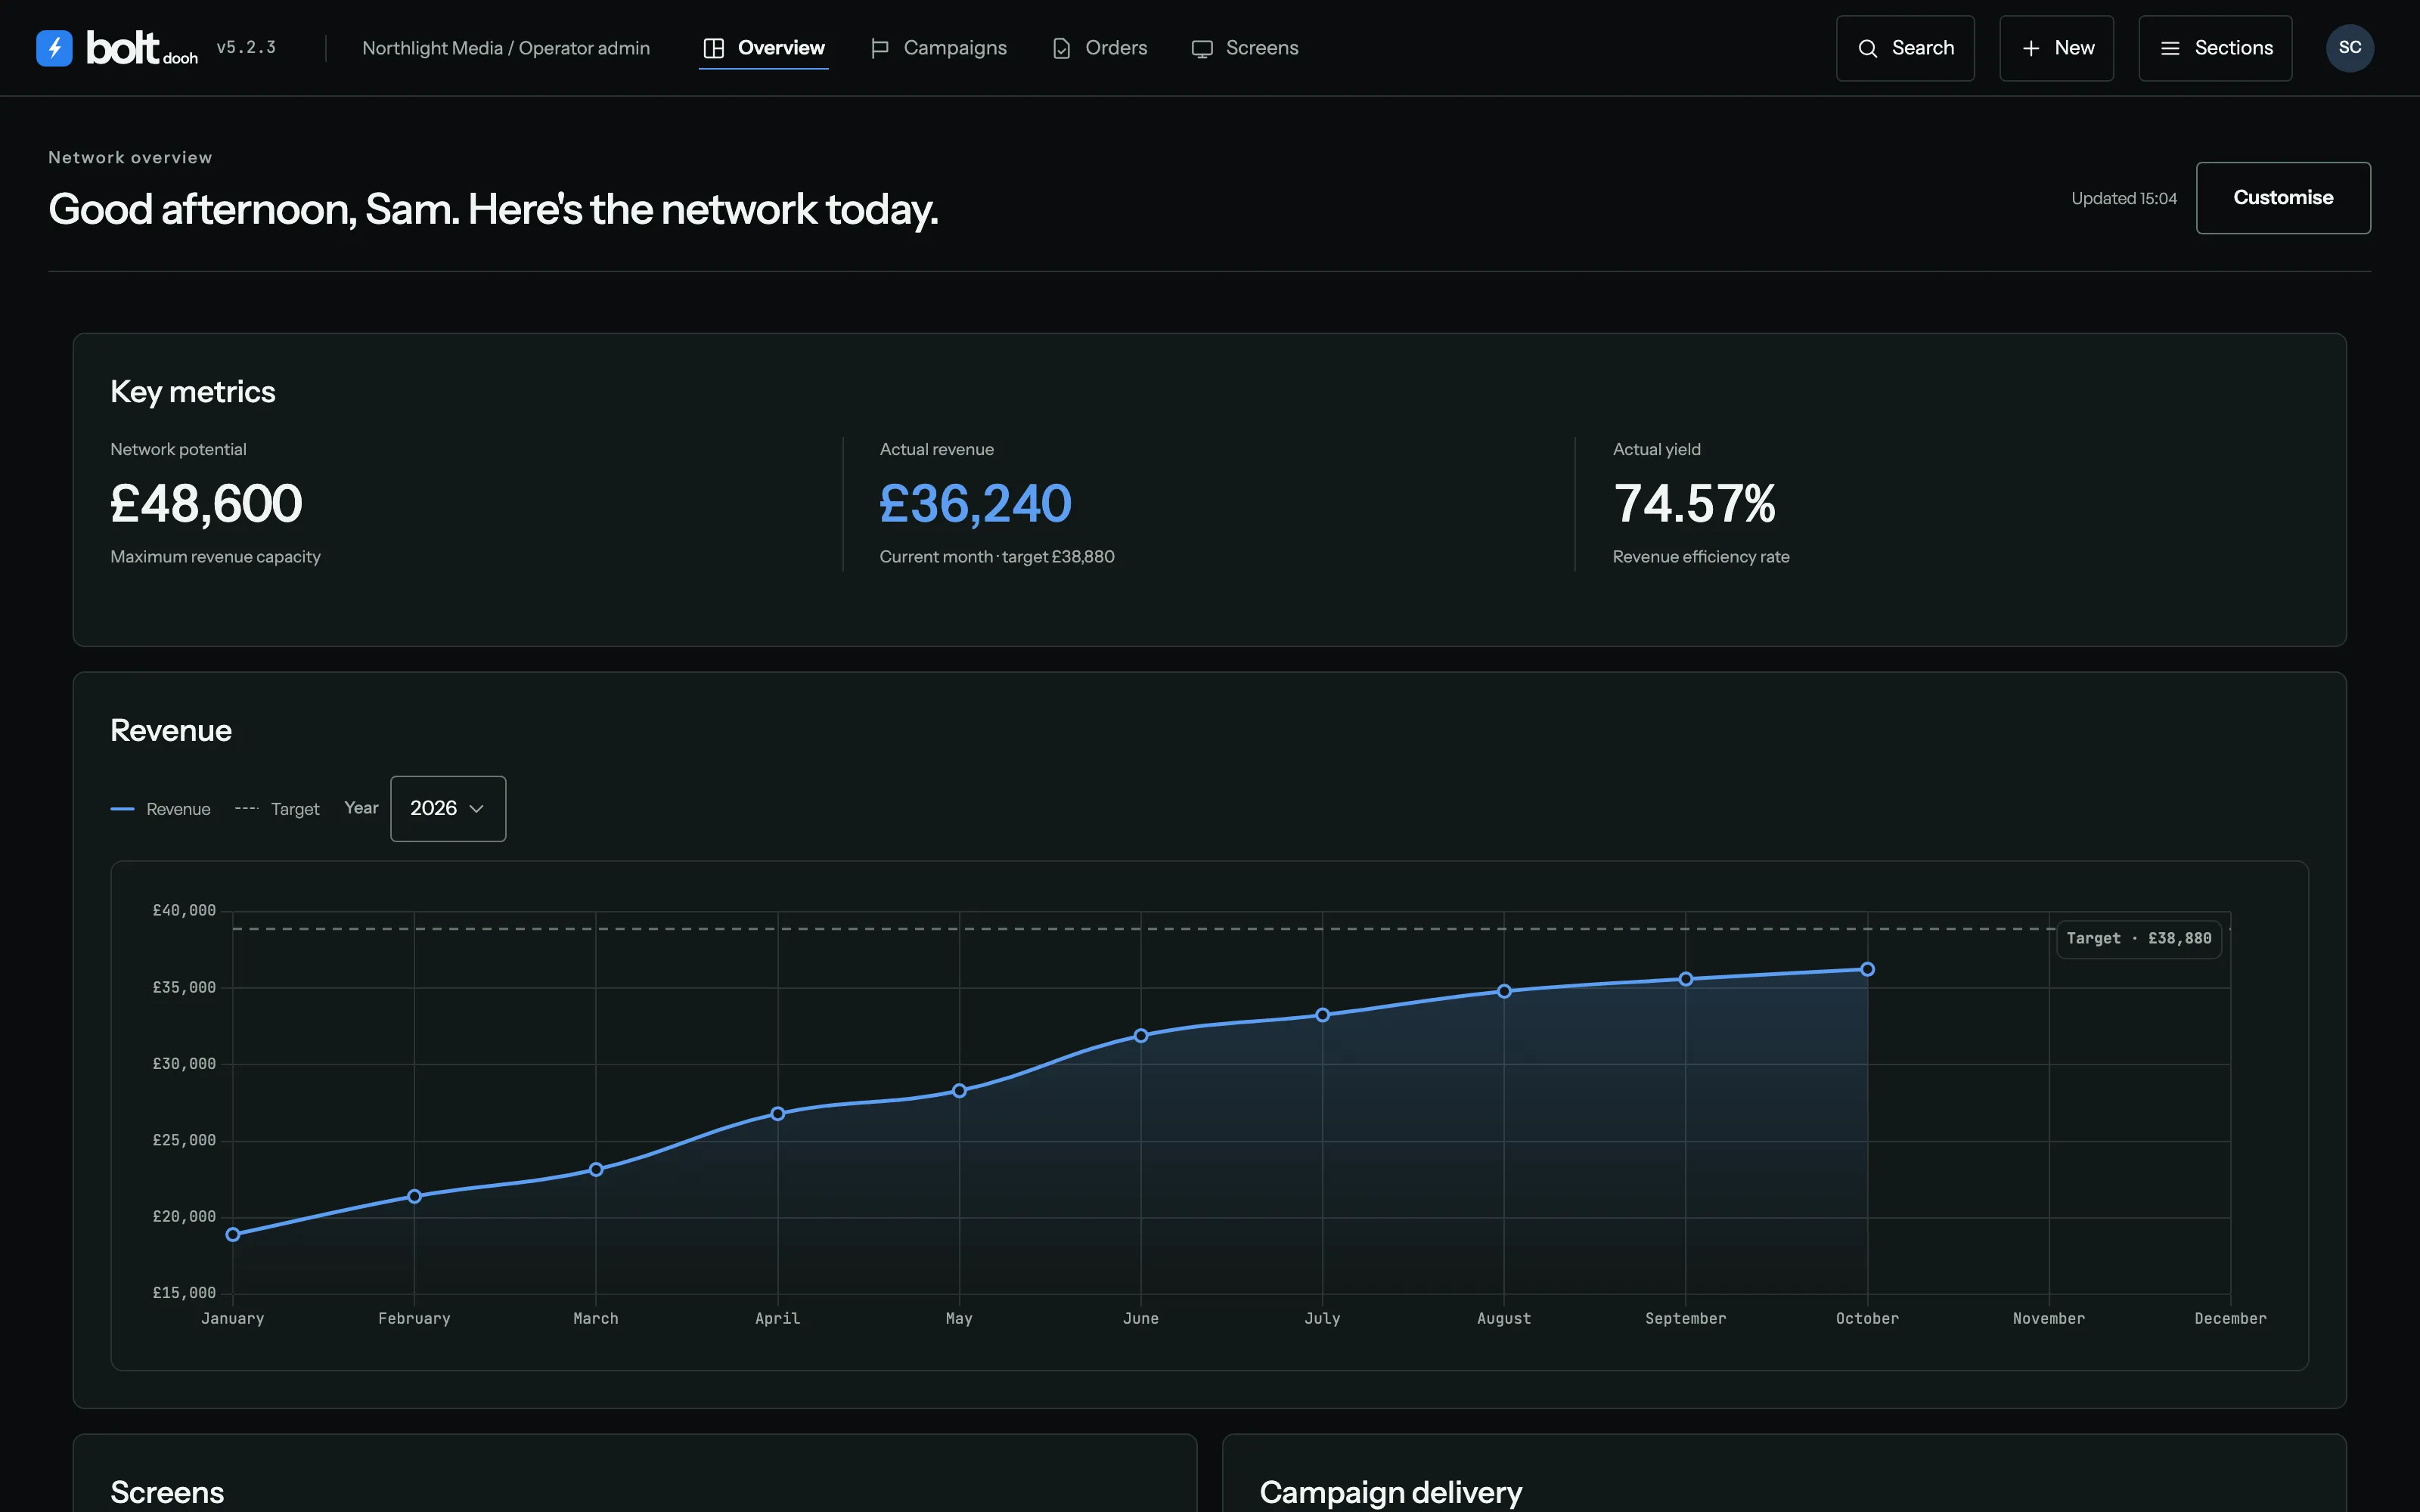This screenshot has height=1512, width=2420.
Task: Click the 'Campaign delivery' section heading
Action: tap(1391, 1492)
